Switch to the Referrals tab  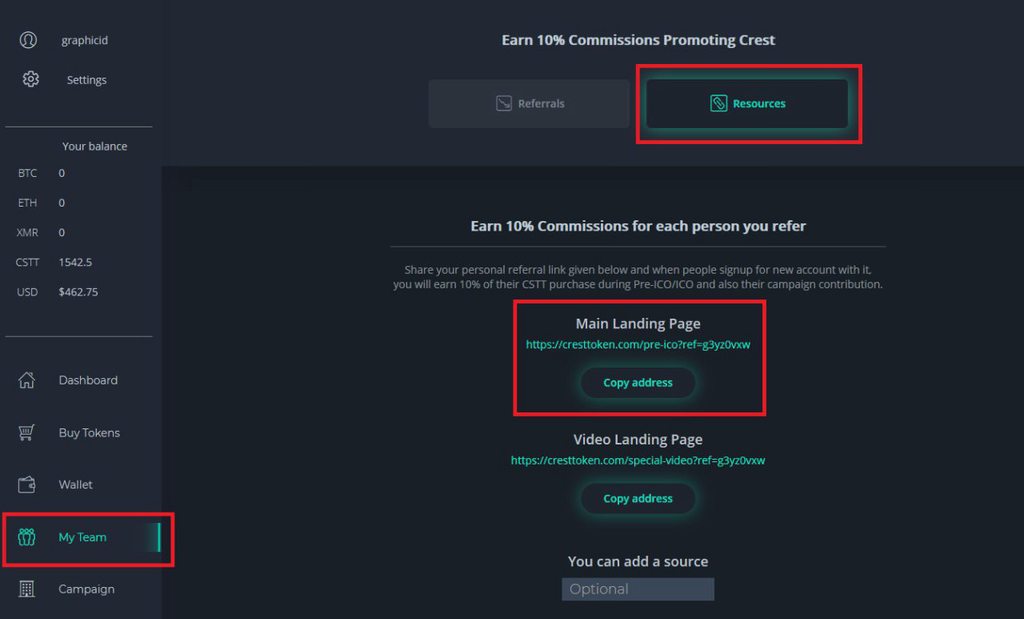point(529,104)
